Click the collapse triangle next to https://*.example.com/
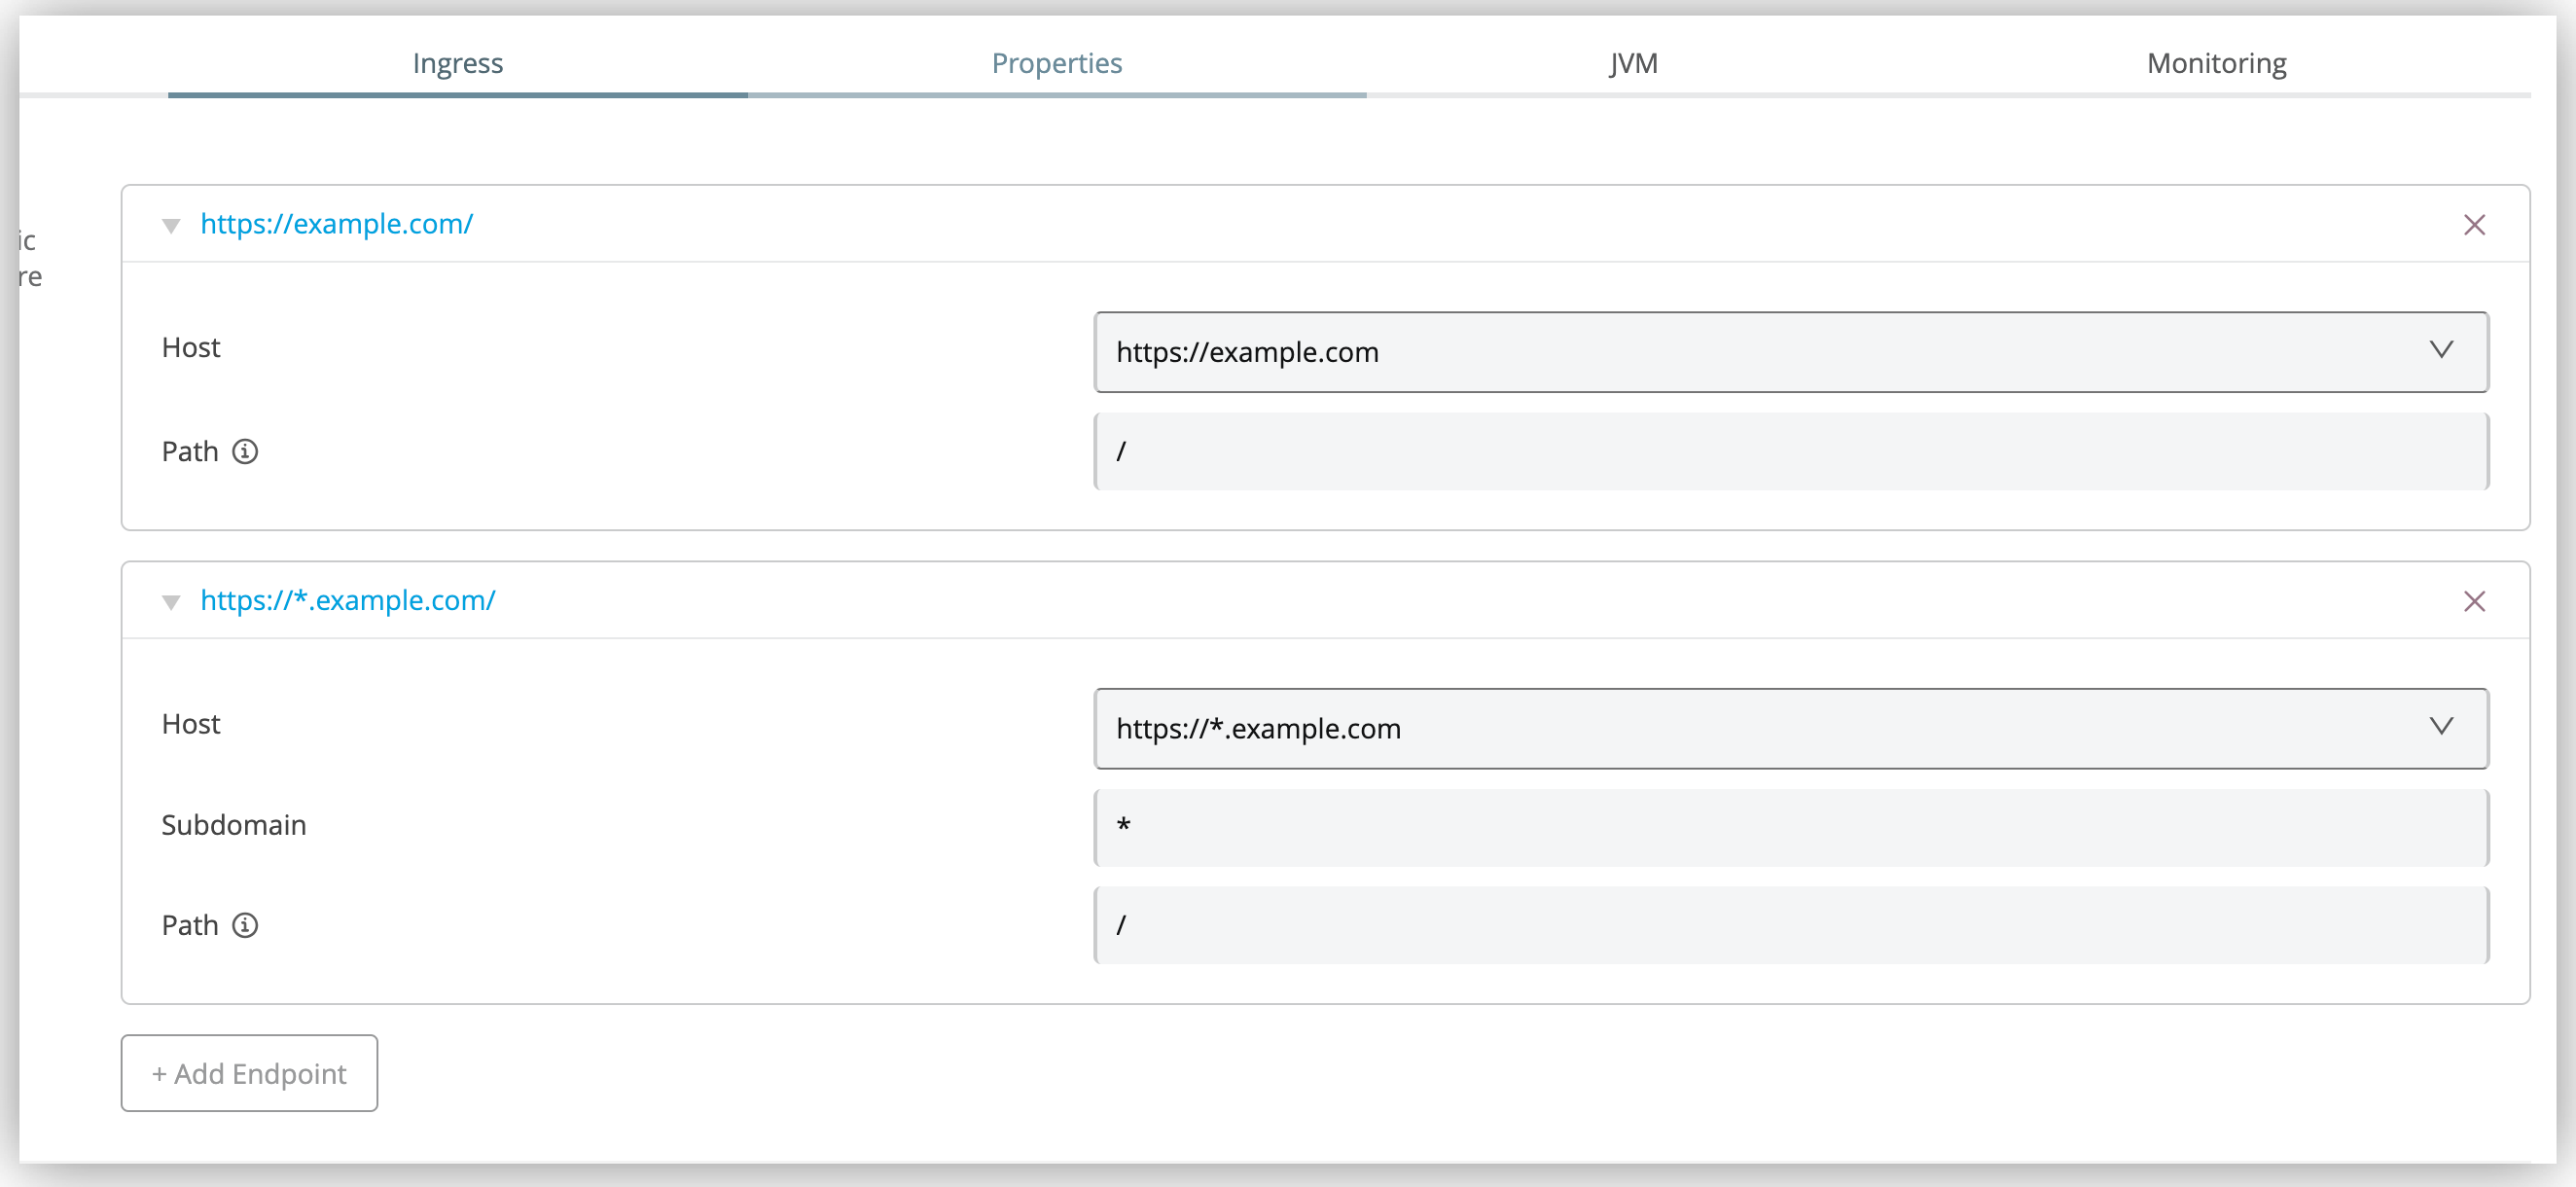 click(171, 603)
